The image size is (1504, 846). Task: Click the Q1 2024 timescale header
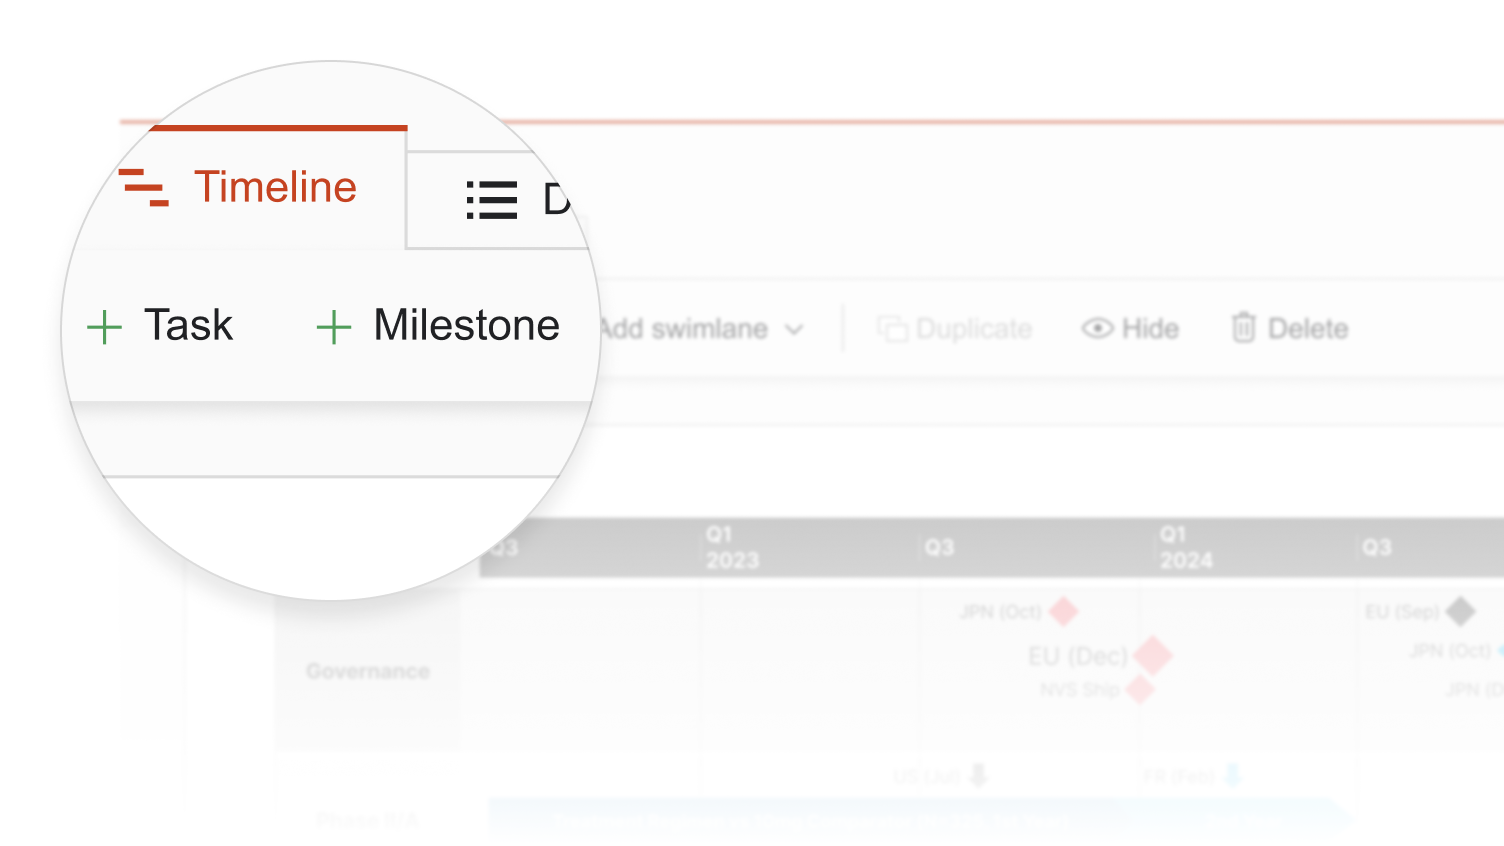pos(1186,547)
